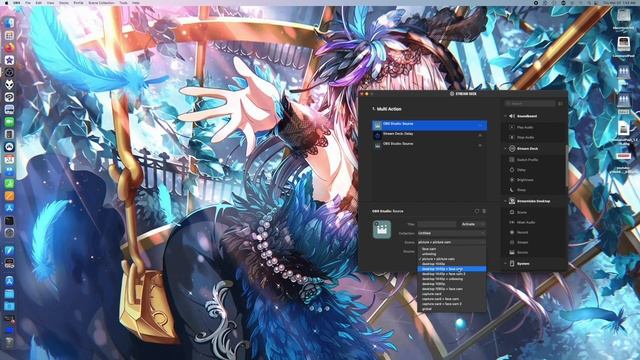The image size is (640, 360).
Task: Choose 'global' from the source list
Action: click(x=451, y=309)
